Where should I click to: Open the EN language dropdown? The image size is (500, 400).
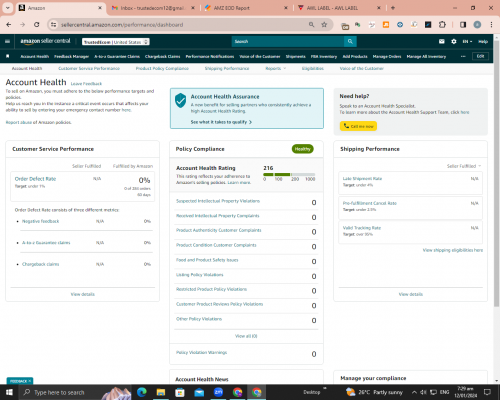tap(467, 42)
